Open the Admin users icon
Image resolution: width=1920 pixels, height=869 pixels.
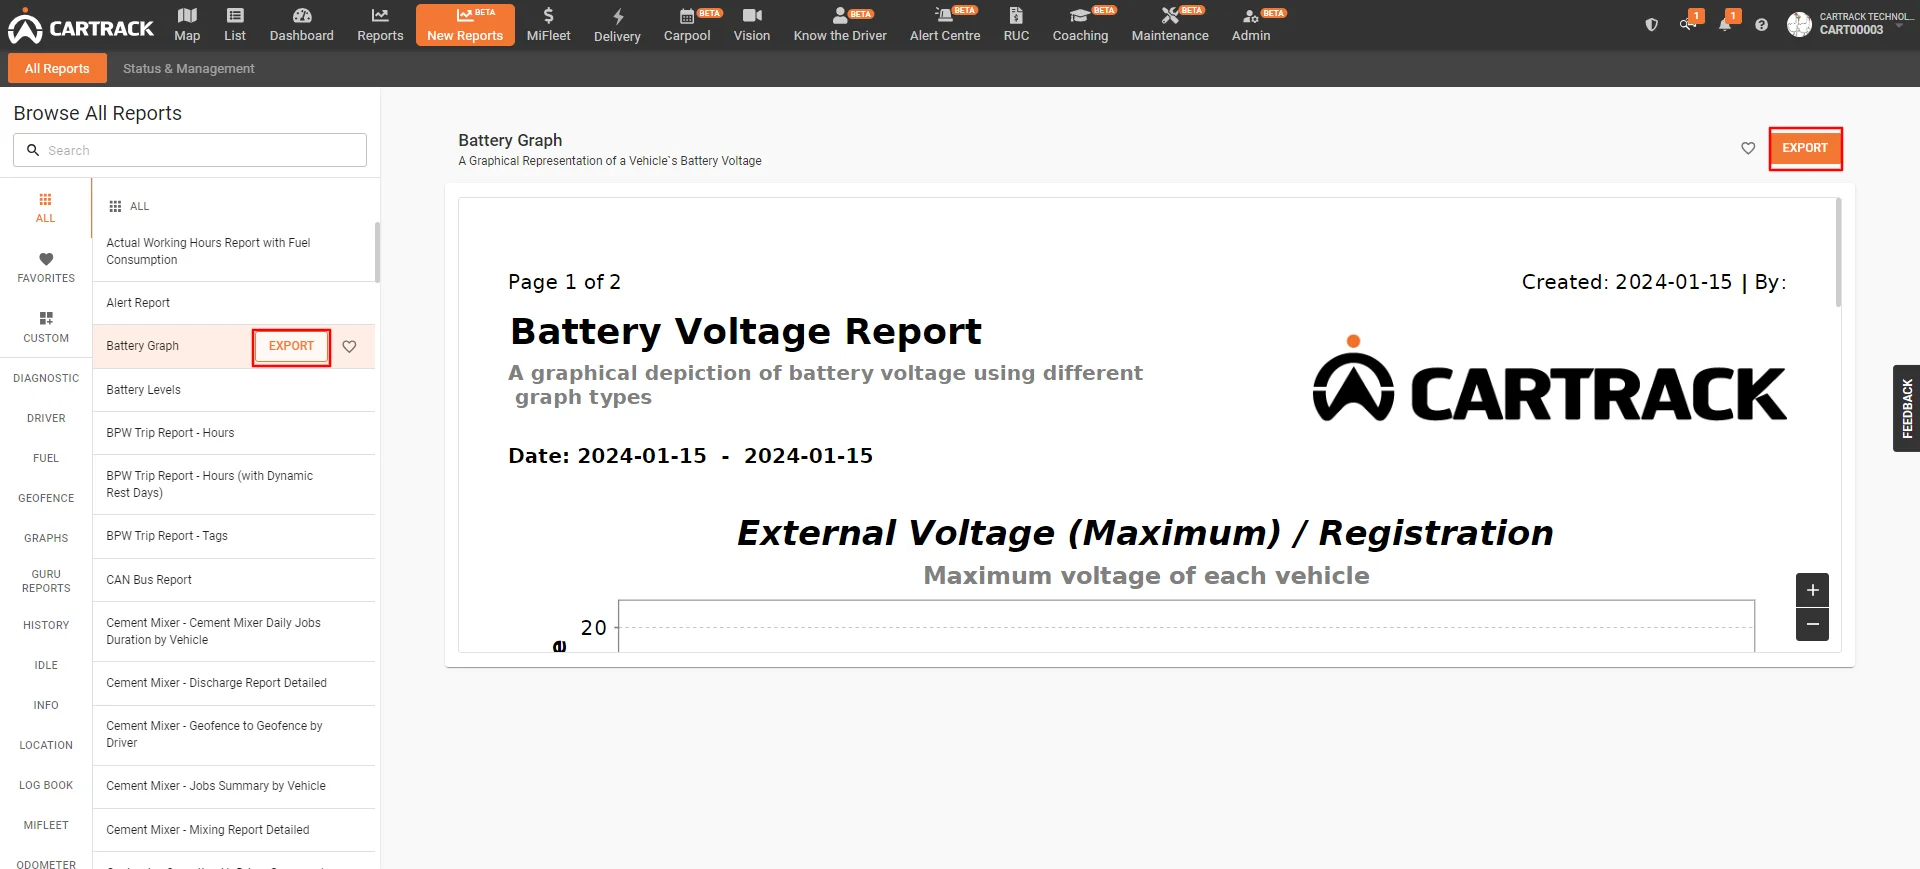point(1250,16)
